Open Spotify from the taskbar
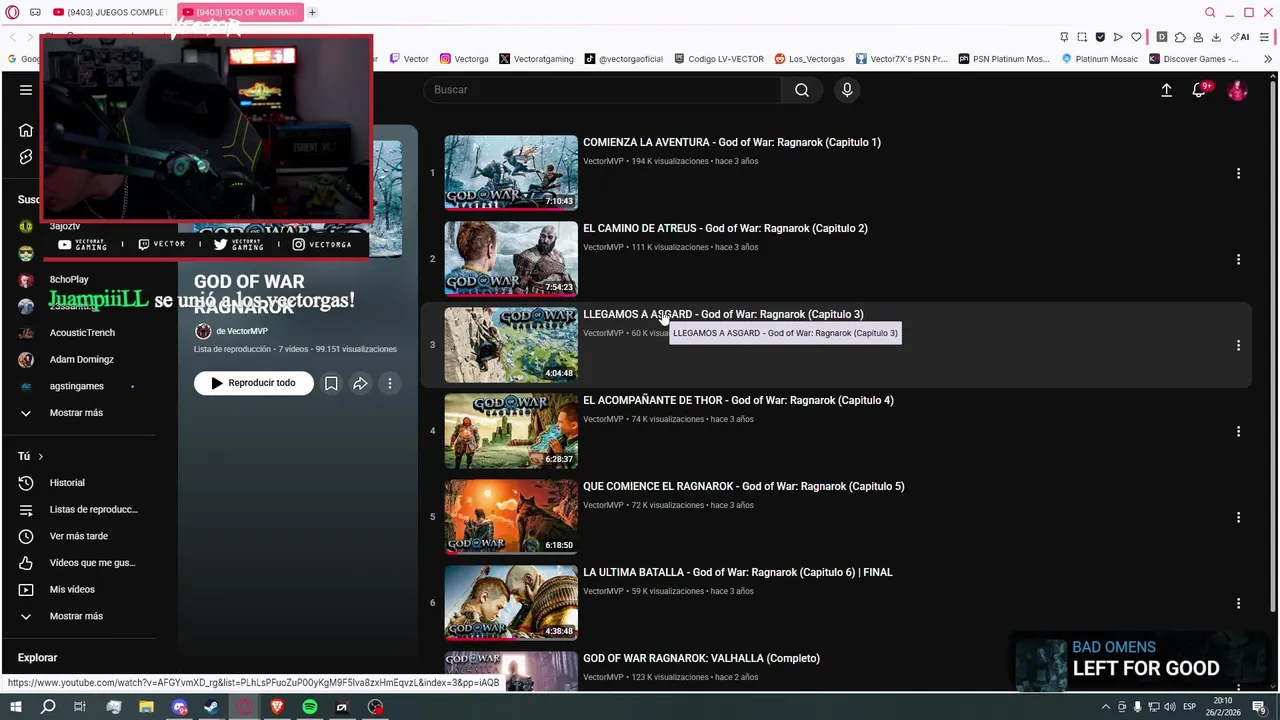Screen dimensions: 1280x720 [309, 707]
